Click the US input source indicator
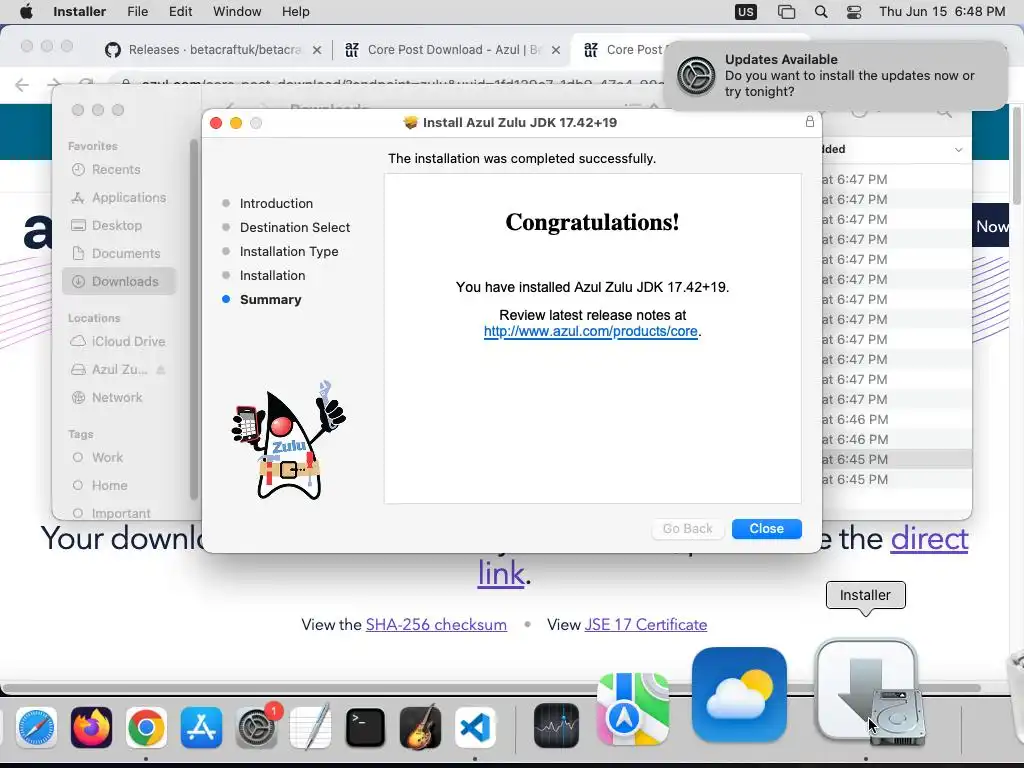The width and height of the screenshot is (1024, 768). pyautogui.click(x=745, y=12)
